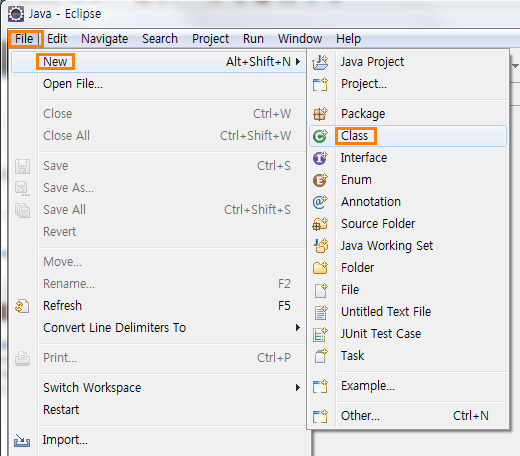Image resolution: width=520 pixels, height=456 pixels.
Task: Expand Convert Line Delimiters To submenu arrow
Action: coord(298,328)
